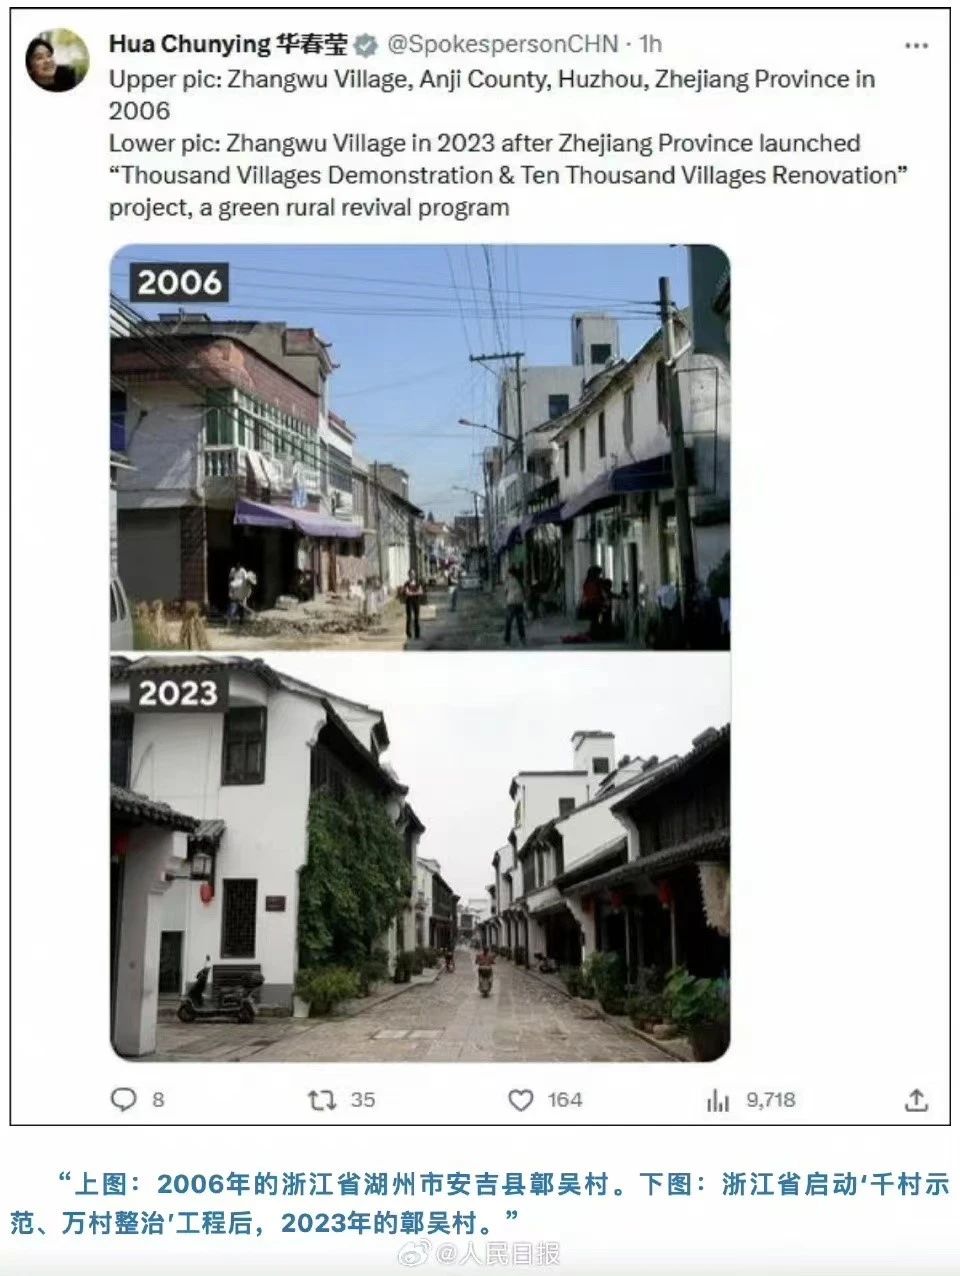Screen dimensions: 960x1276
Task: Like the tweet with the heart icon
Action: [x=521, y=1100]
